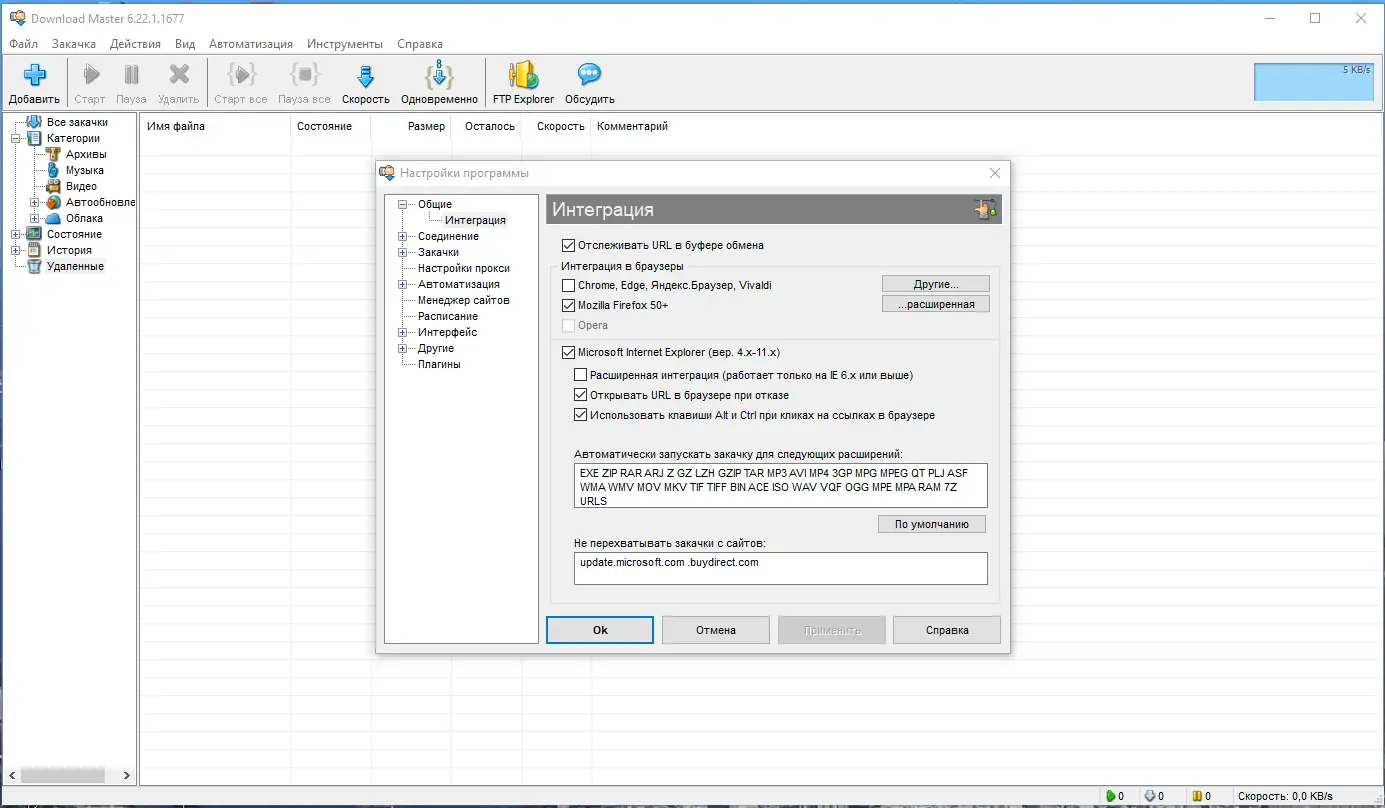The height and width of the screenshot is (808, 1385).
Task: Click the file extensions list text field
Action: (781, 485)
